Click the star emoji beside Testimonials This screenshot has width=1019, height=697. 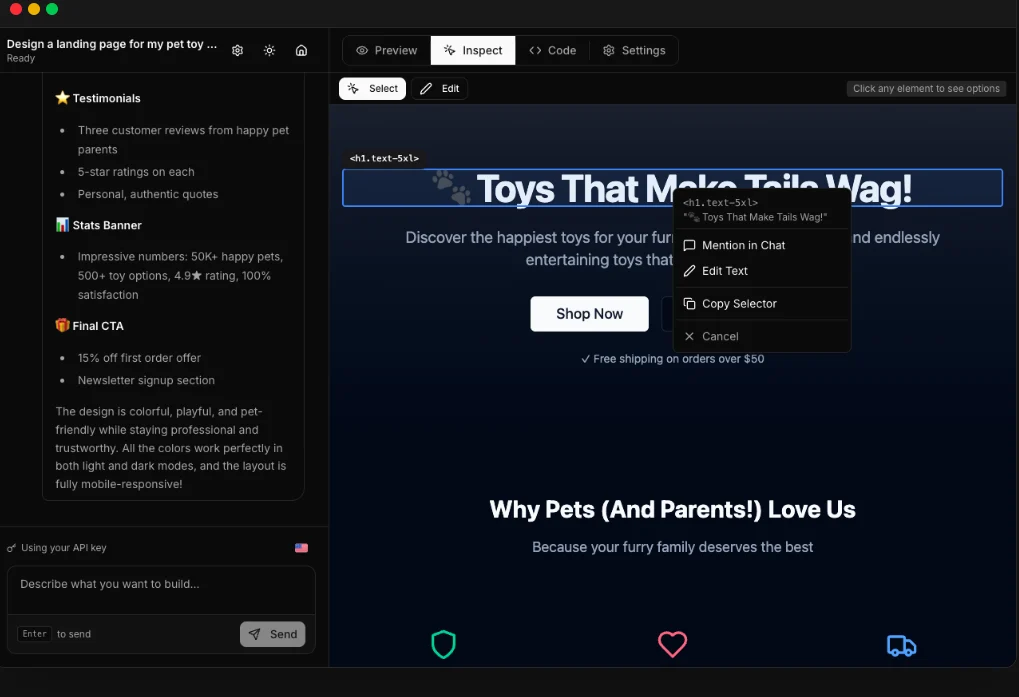62,97
